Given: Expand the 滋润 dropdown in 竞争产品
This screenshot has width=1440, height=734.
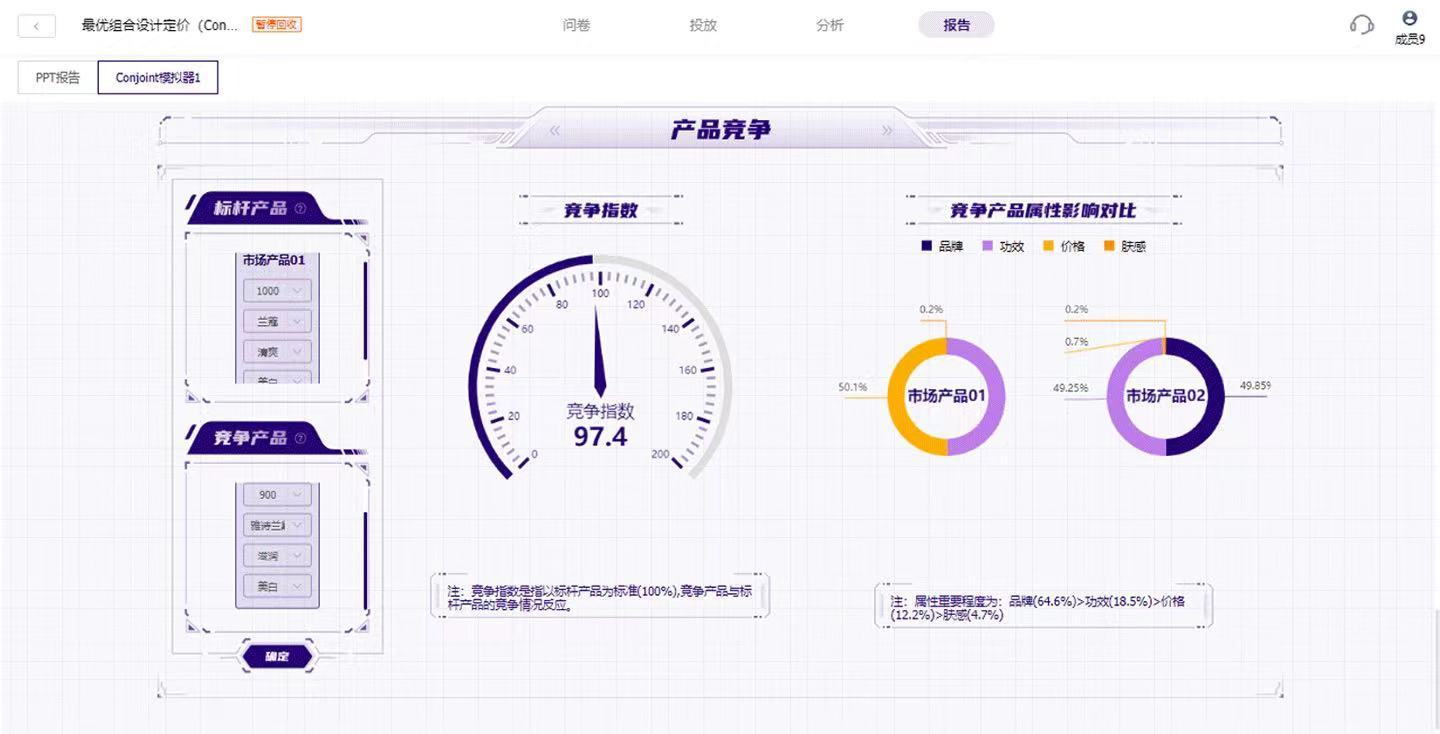Looking at the screenshot, I should tap(277, 556).
